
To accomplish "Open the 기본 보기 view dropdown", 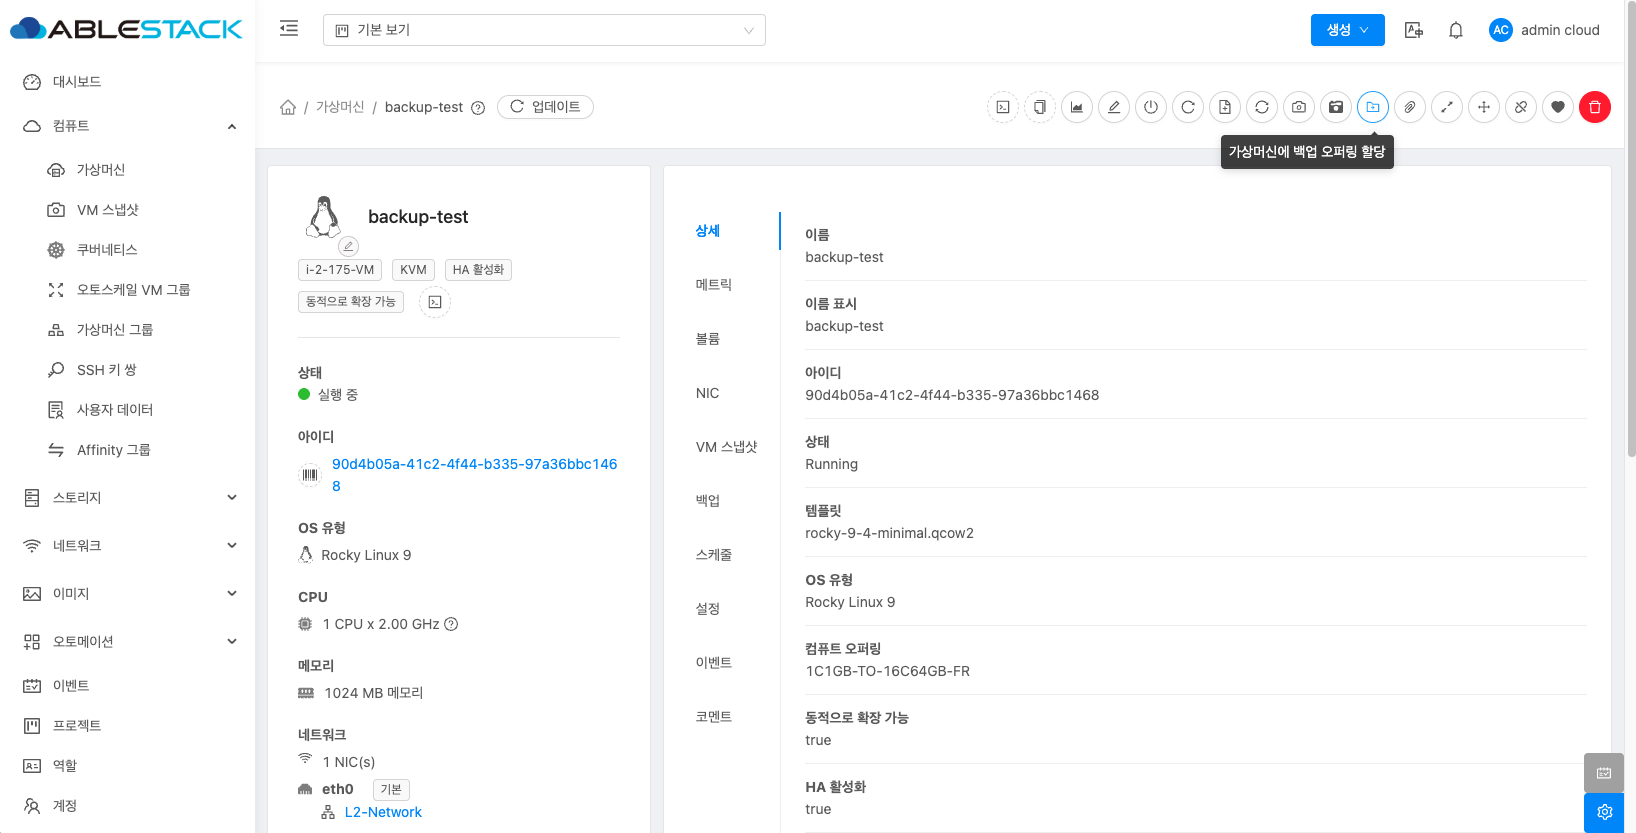I will [x=544, y=30].
